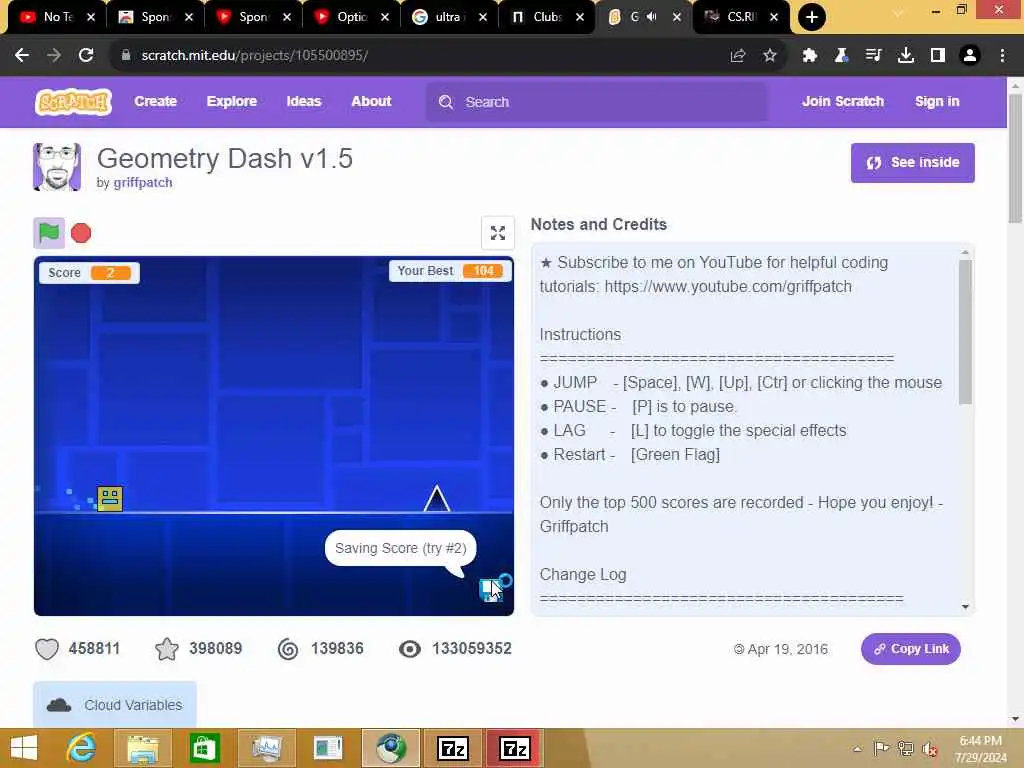Open the Scratch logo home link
The image size is (1024, 768).
(73, 102)
